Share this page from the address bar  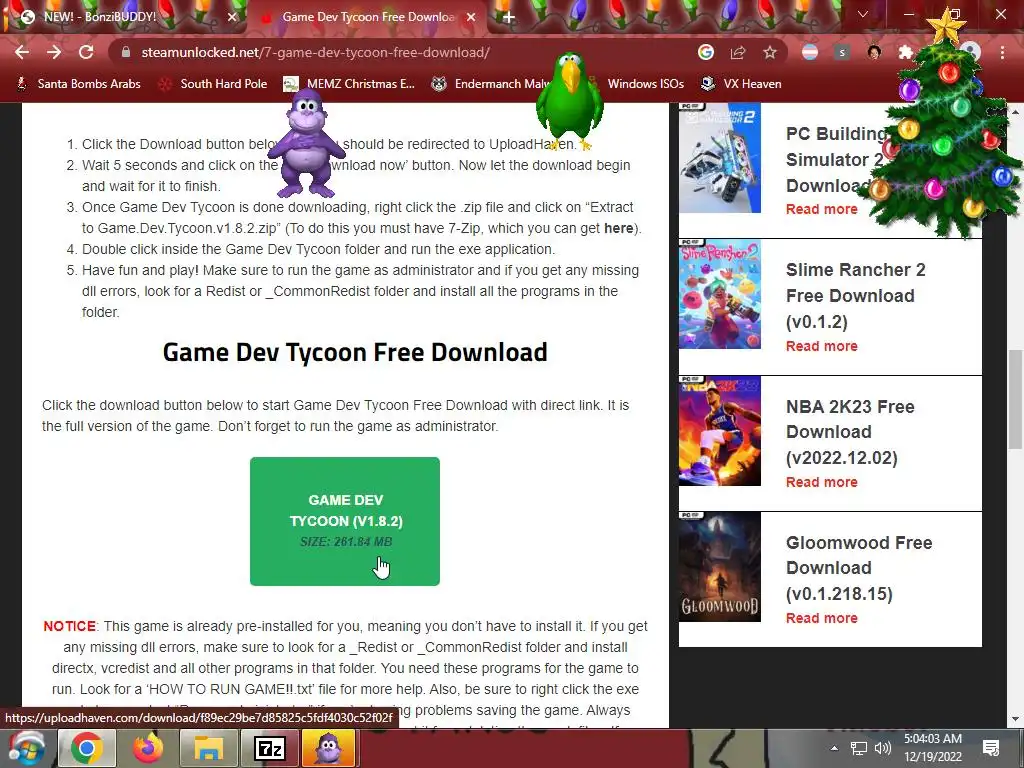pos(738,52)
